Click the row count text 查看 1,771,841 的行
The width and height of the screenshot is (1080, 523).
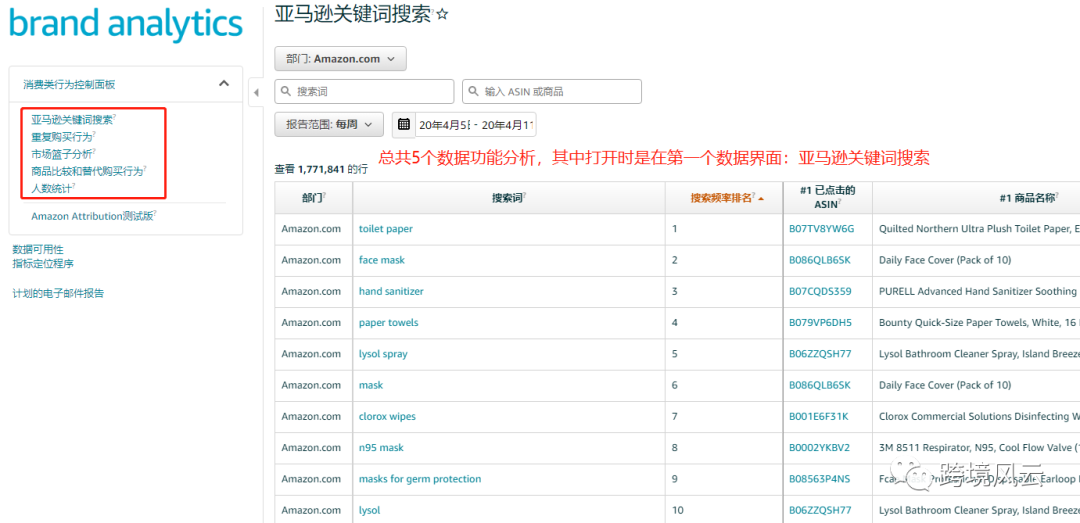coord(321,169)
